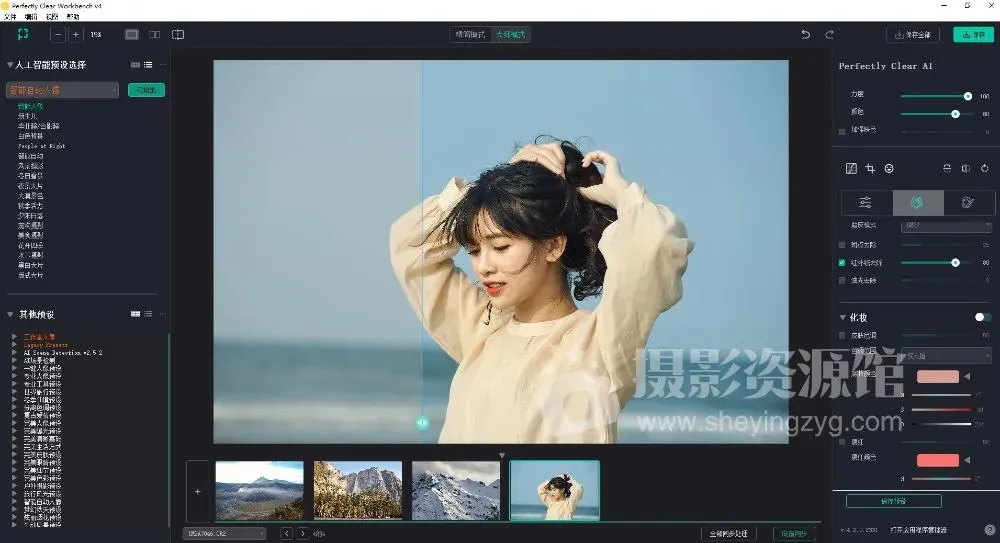The width and height of the screenshot is (1000, 543).
Task: Adjust the 力度 slider at 100
Action: [967, 96]
